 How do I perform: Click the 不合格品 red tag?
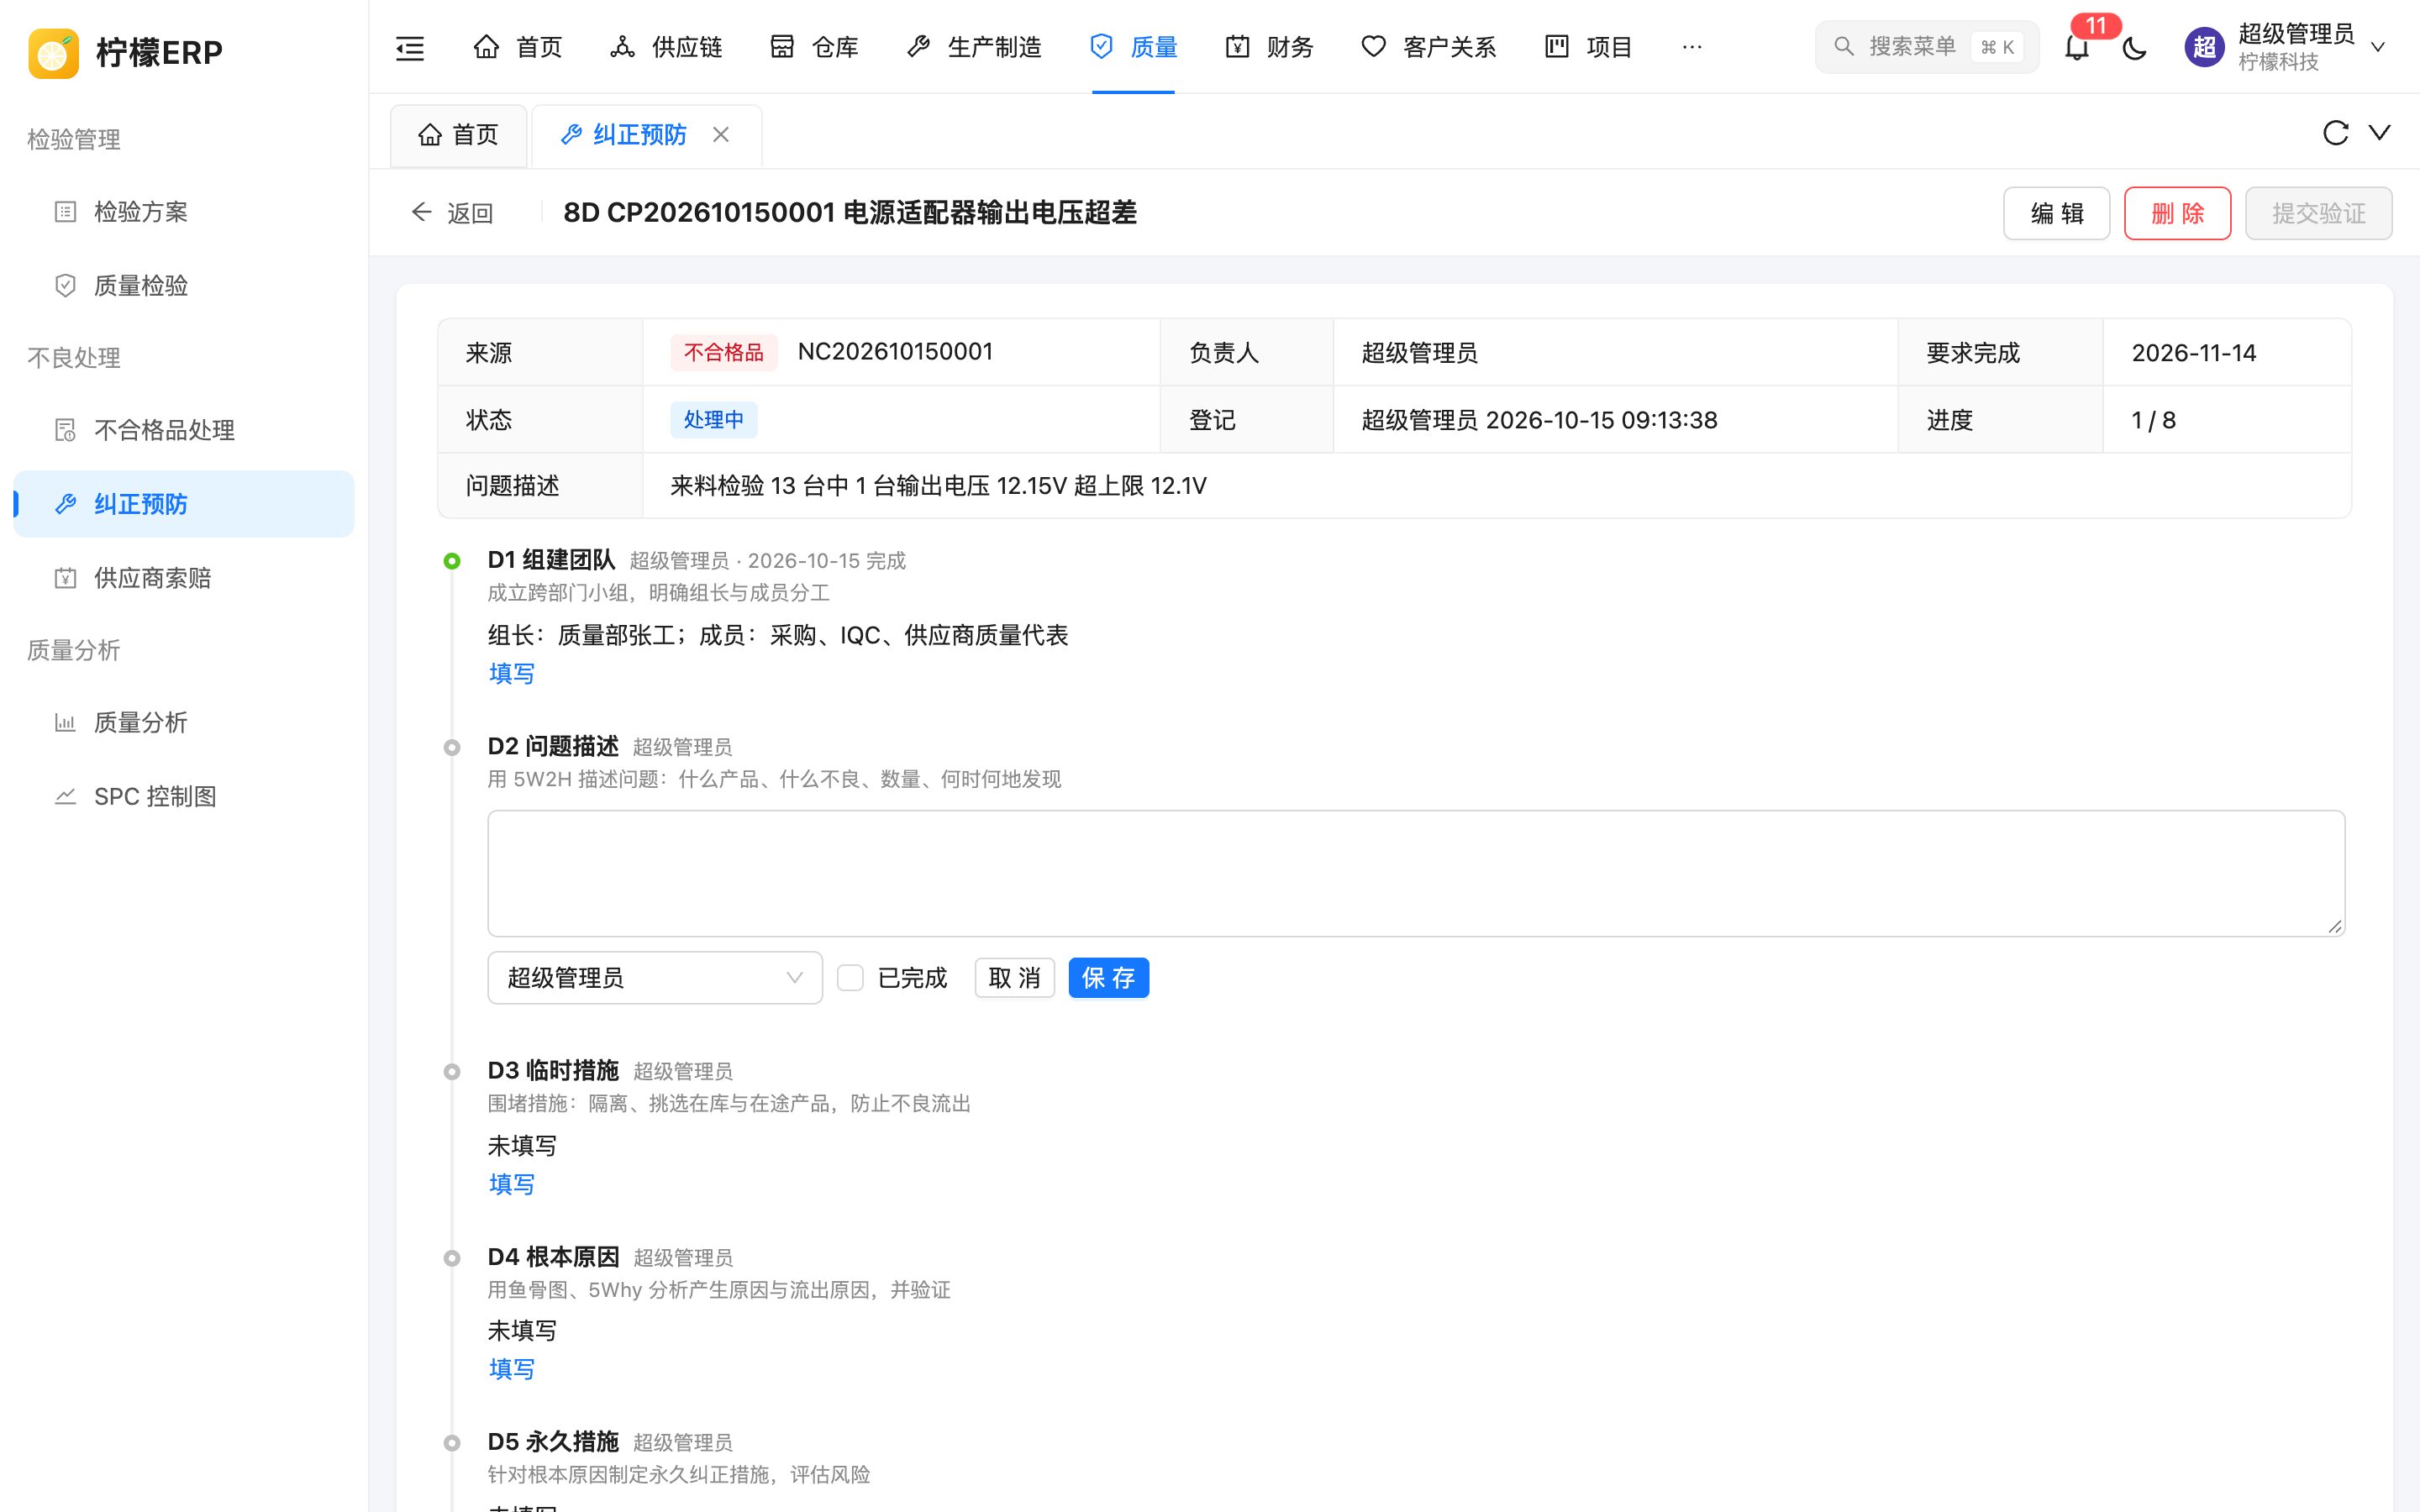click(723, 353)
